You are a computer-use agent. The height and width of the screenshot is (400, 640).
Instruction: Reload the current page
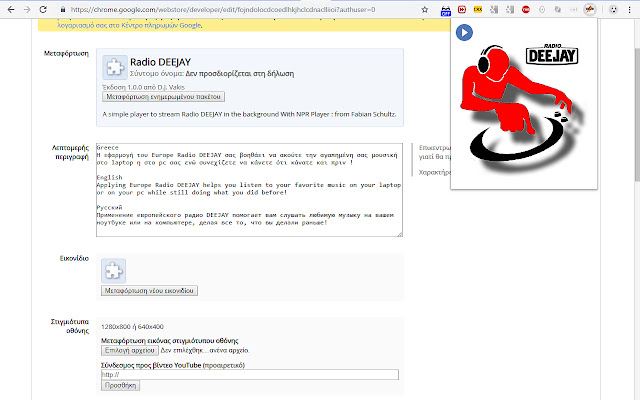(43, 9)
